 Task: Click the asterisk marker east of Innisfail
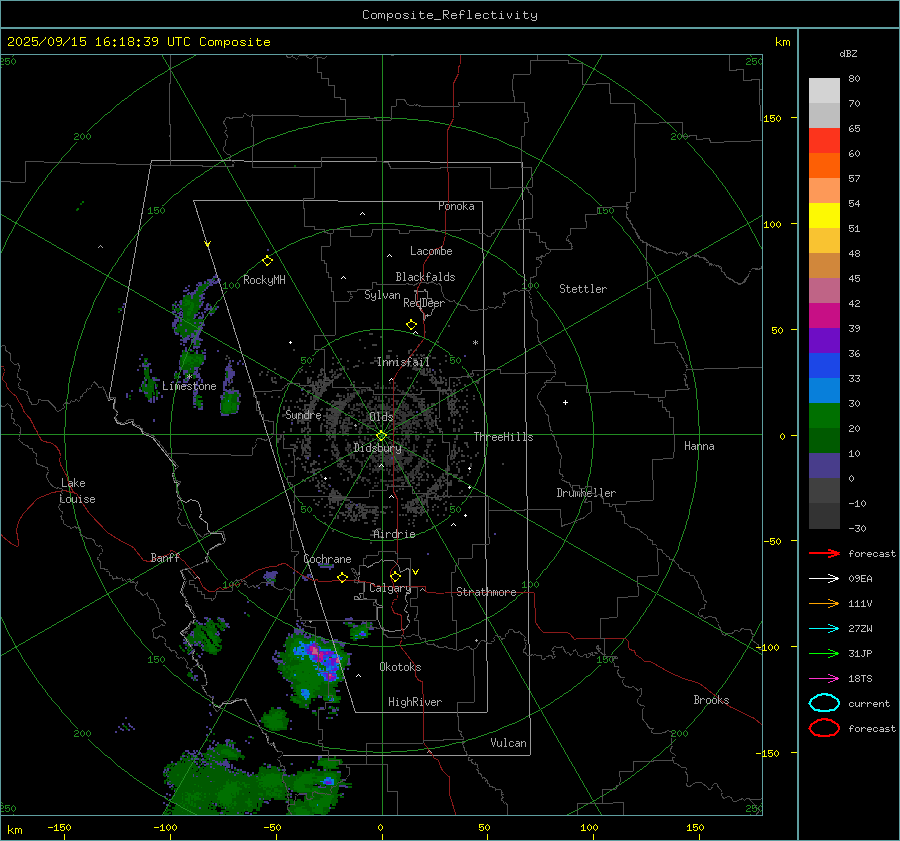coord(475,343)
